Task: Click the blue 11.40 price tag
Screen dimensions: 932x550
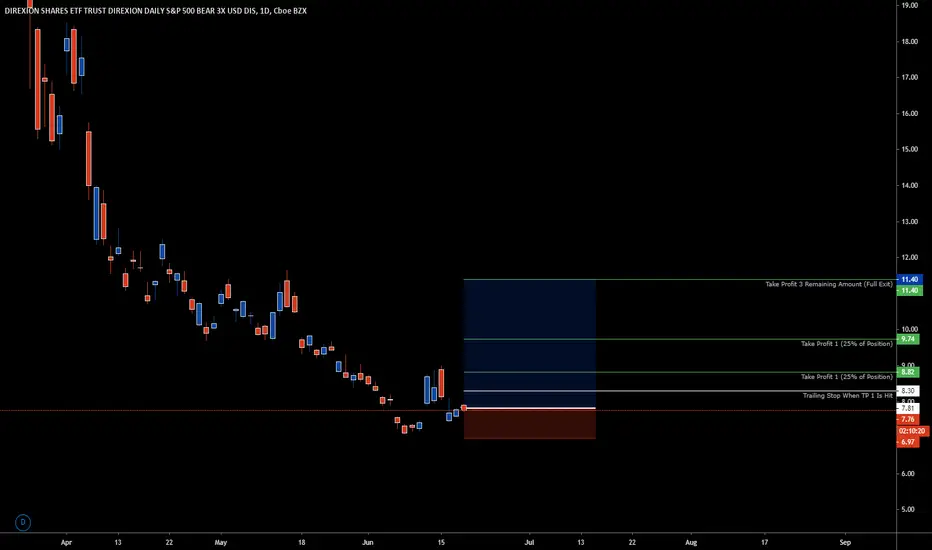Action: 909,279
